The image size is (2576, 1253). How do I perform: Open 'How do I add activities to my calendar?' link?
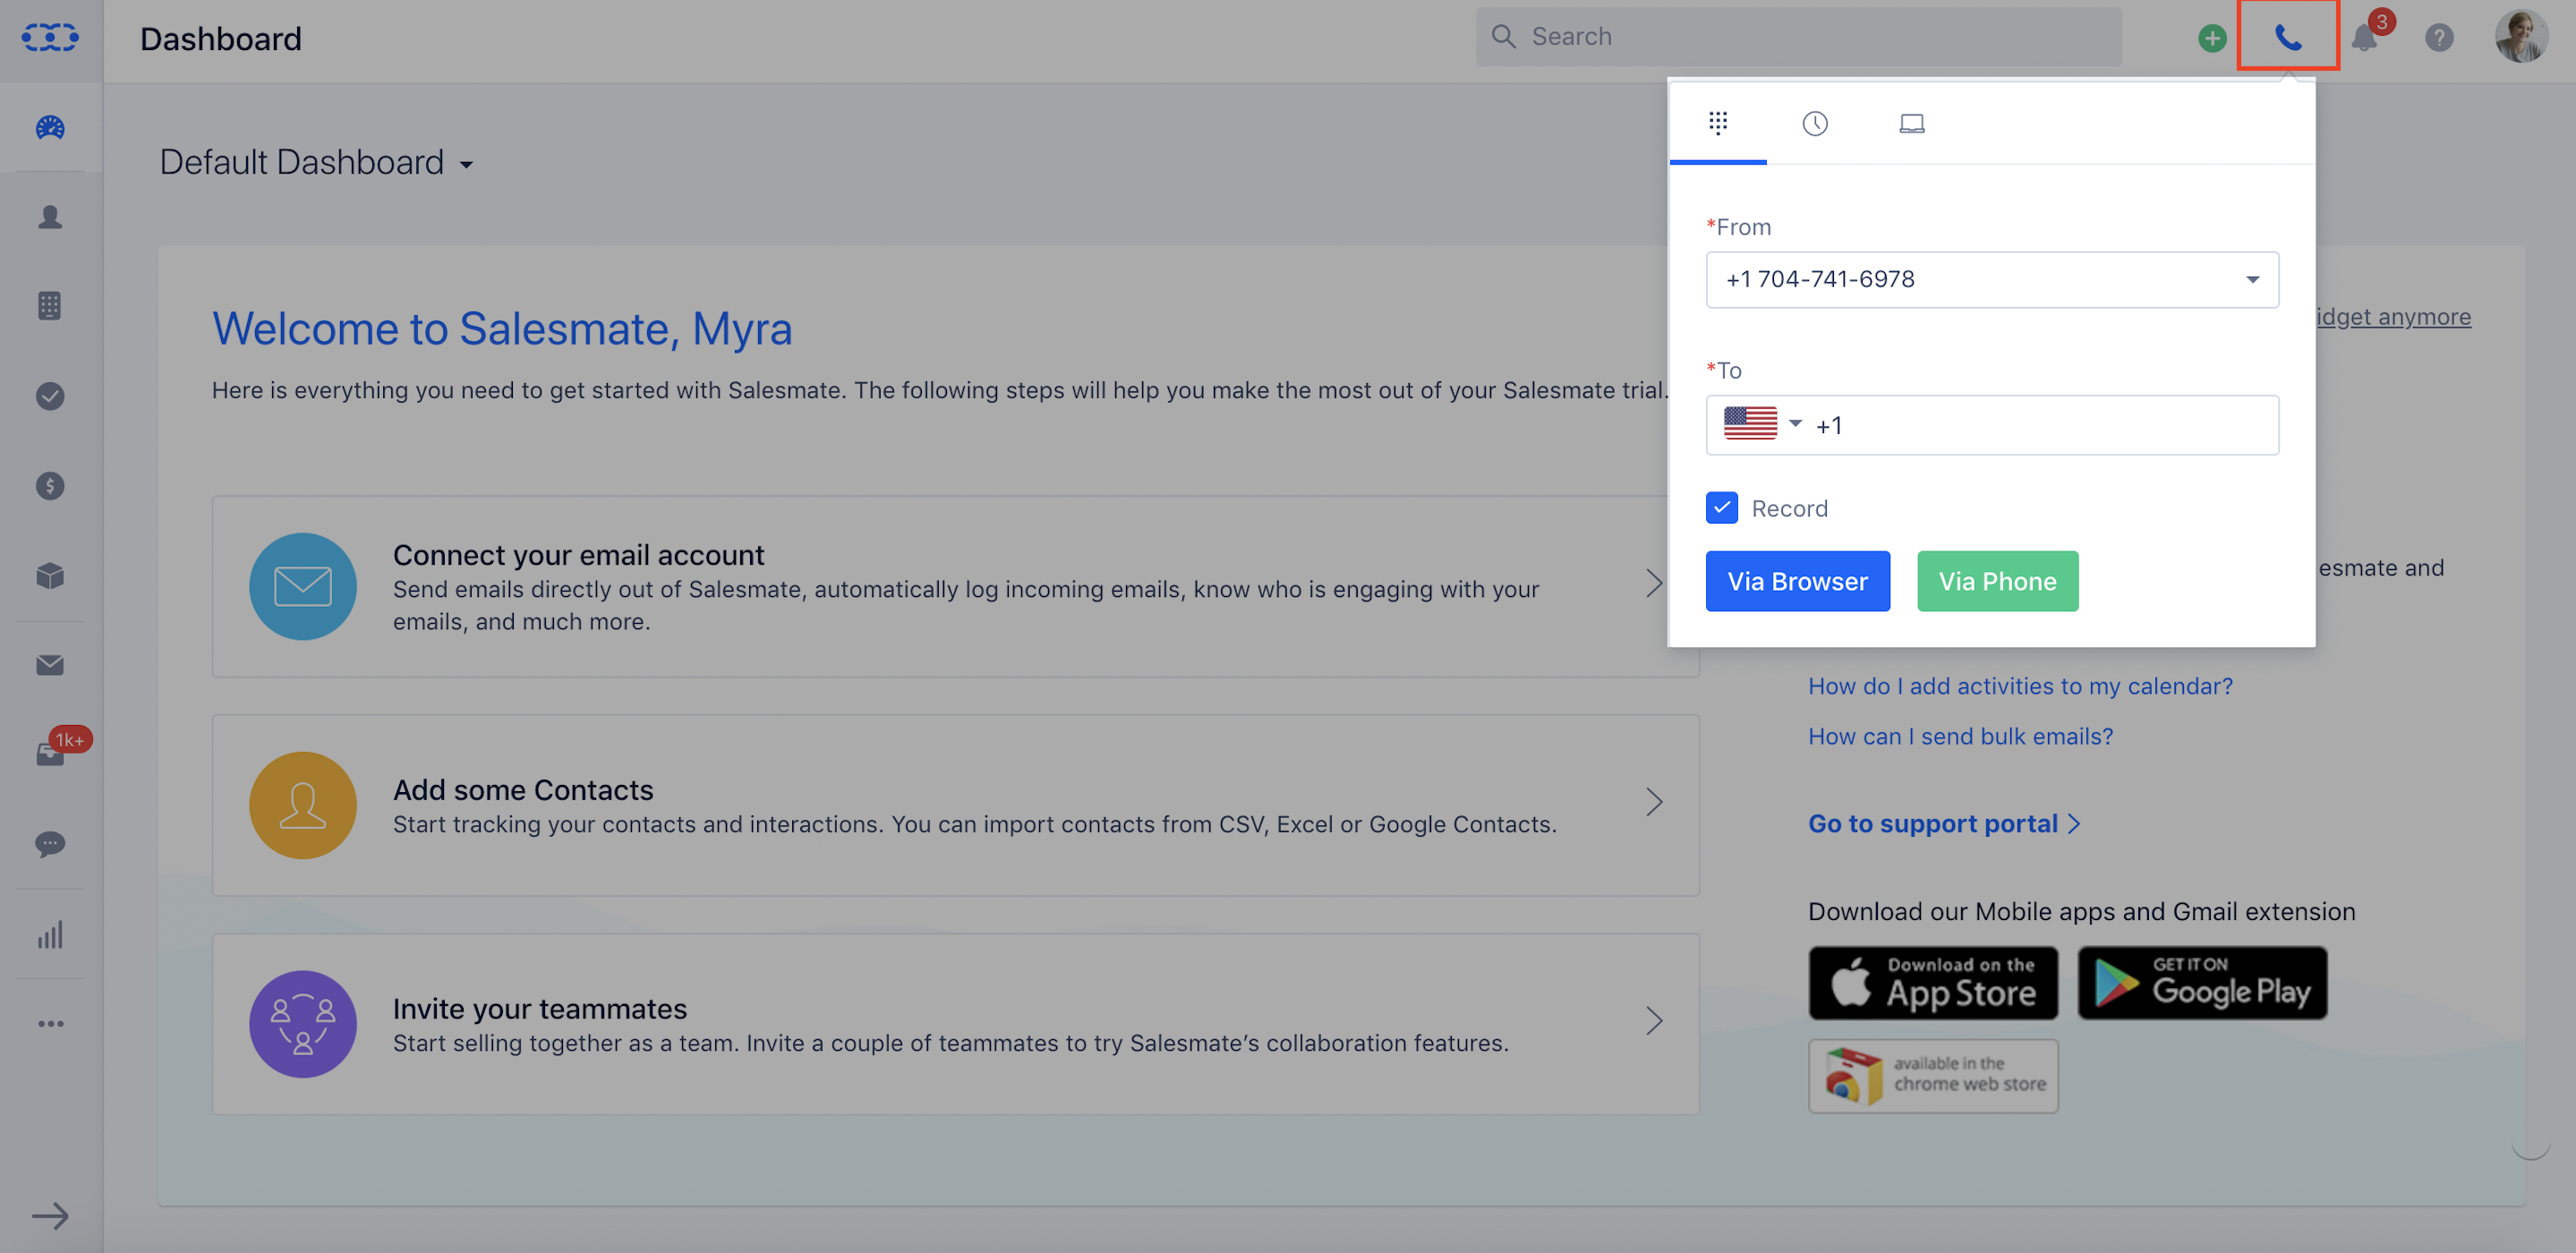(2020, 687)
